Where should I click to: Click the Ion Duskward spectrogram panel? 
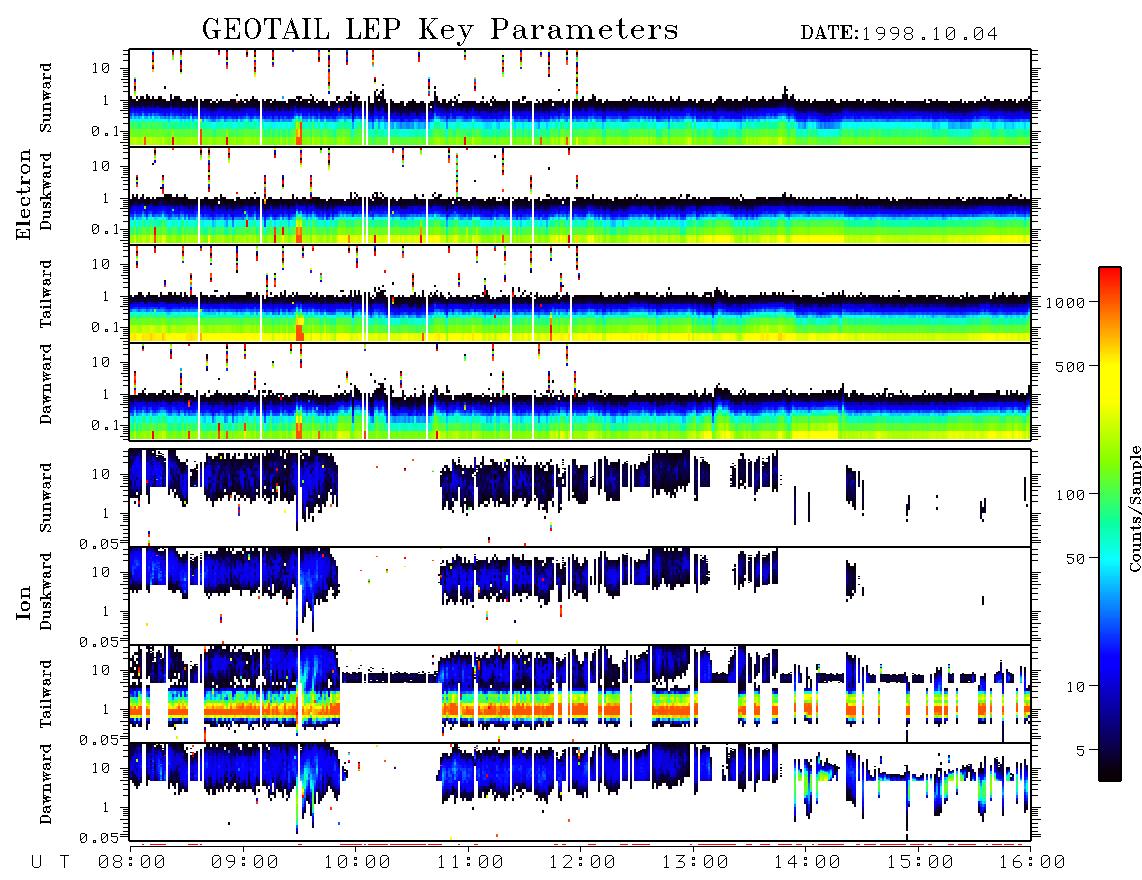tap(580, 596)
